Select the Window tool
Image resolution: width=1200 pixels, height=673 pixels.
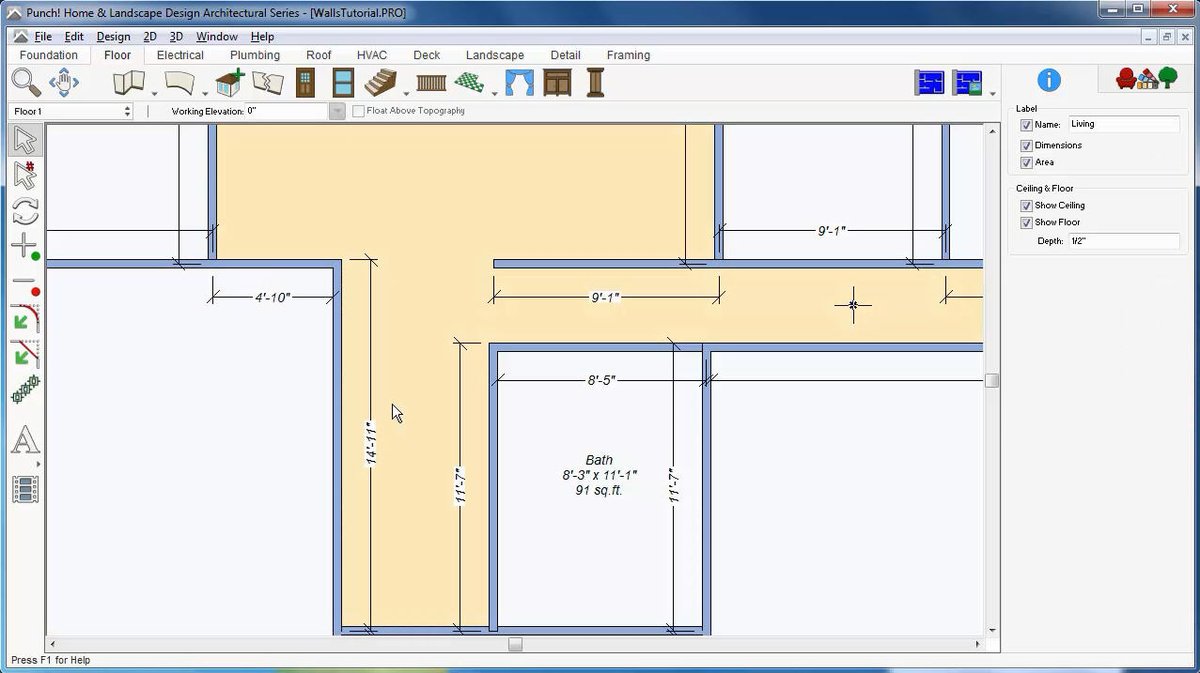pyautogui.click(x=343, y=82)
